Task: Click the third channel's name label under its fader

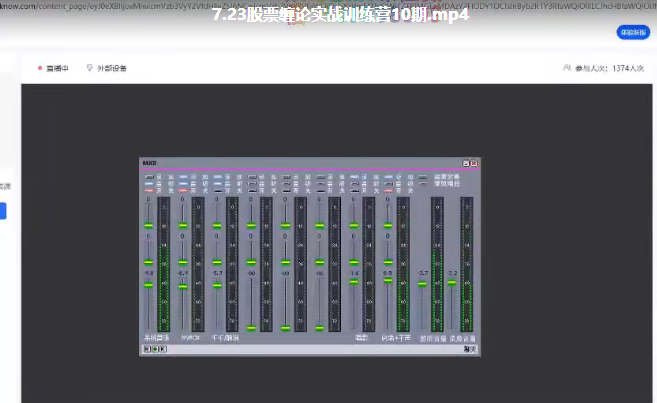Action: (225, 338)
